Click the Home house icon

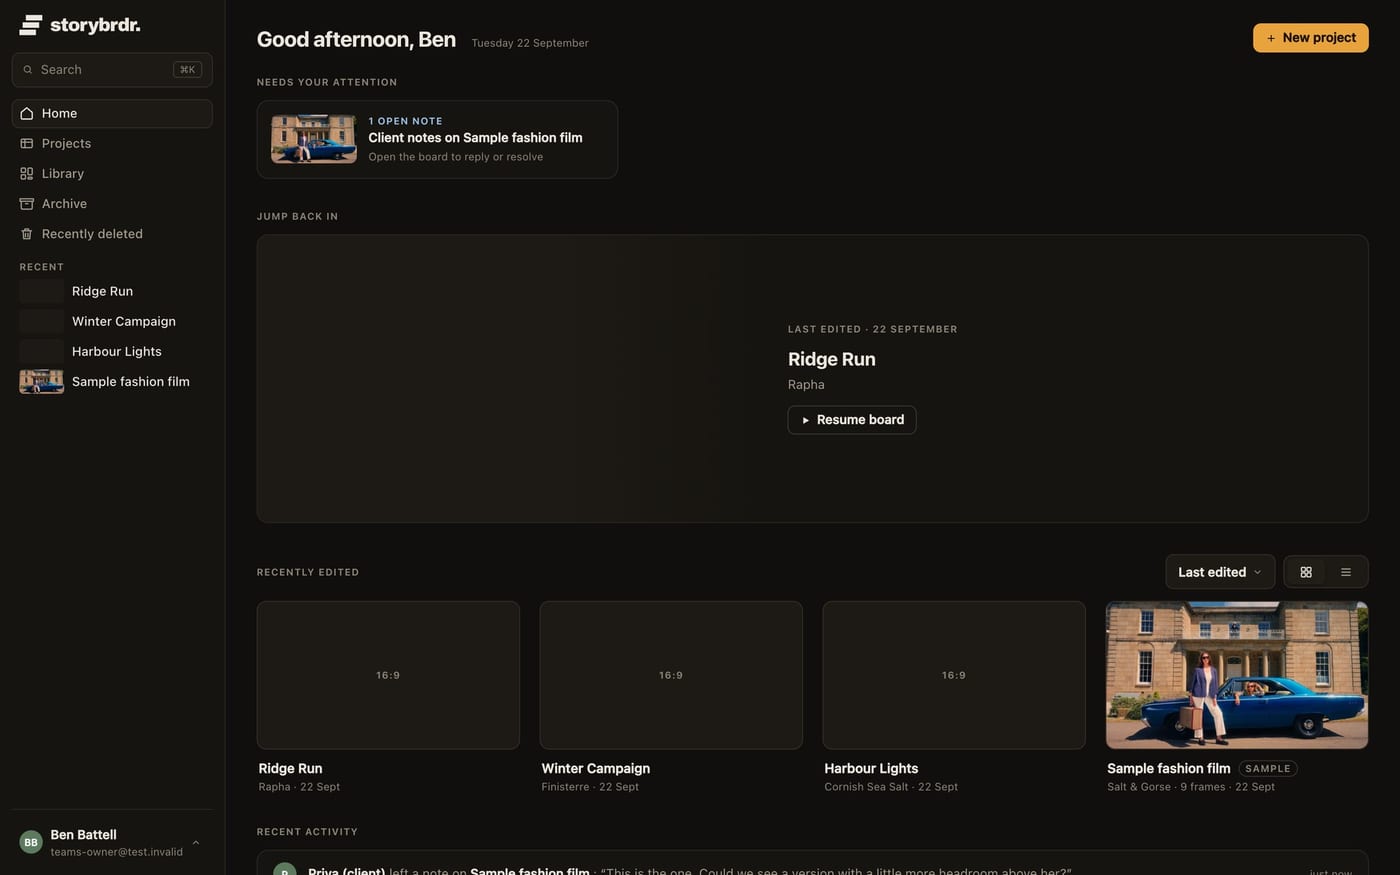pos(27,114)
